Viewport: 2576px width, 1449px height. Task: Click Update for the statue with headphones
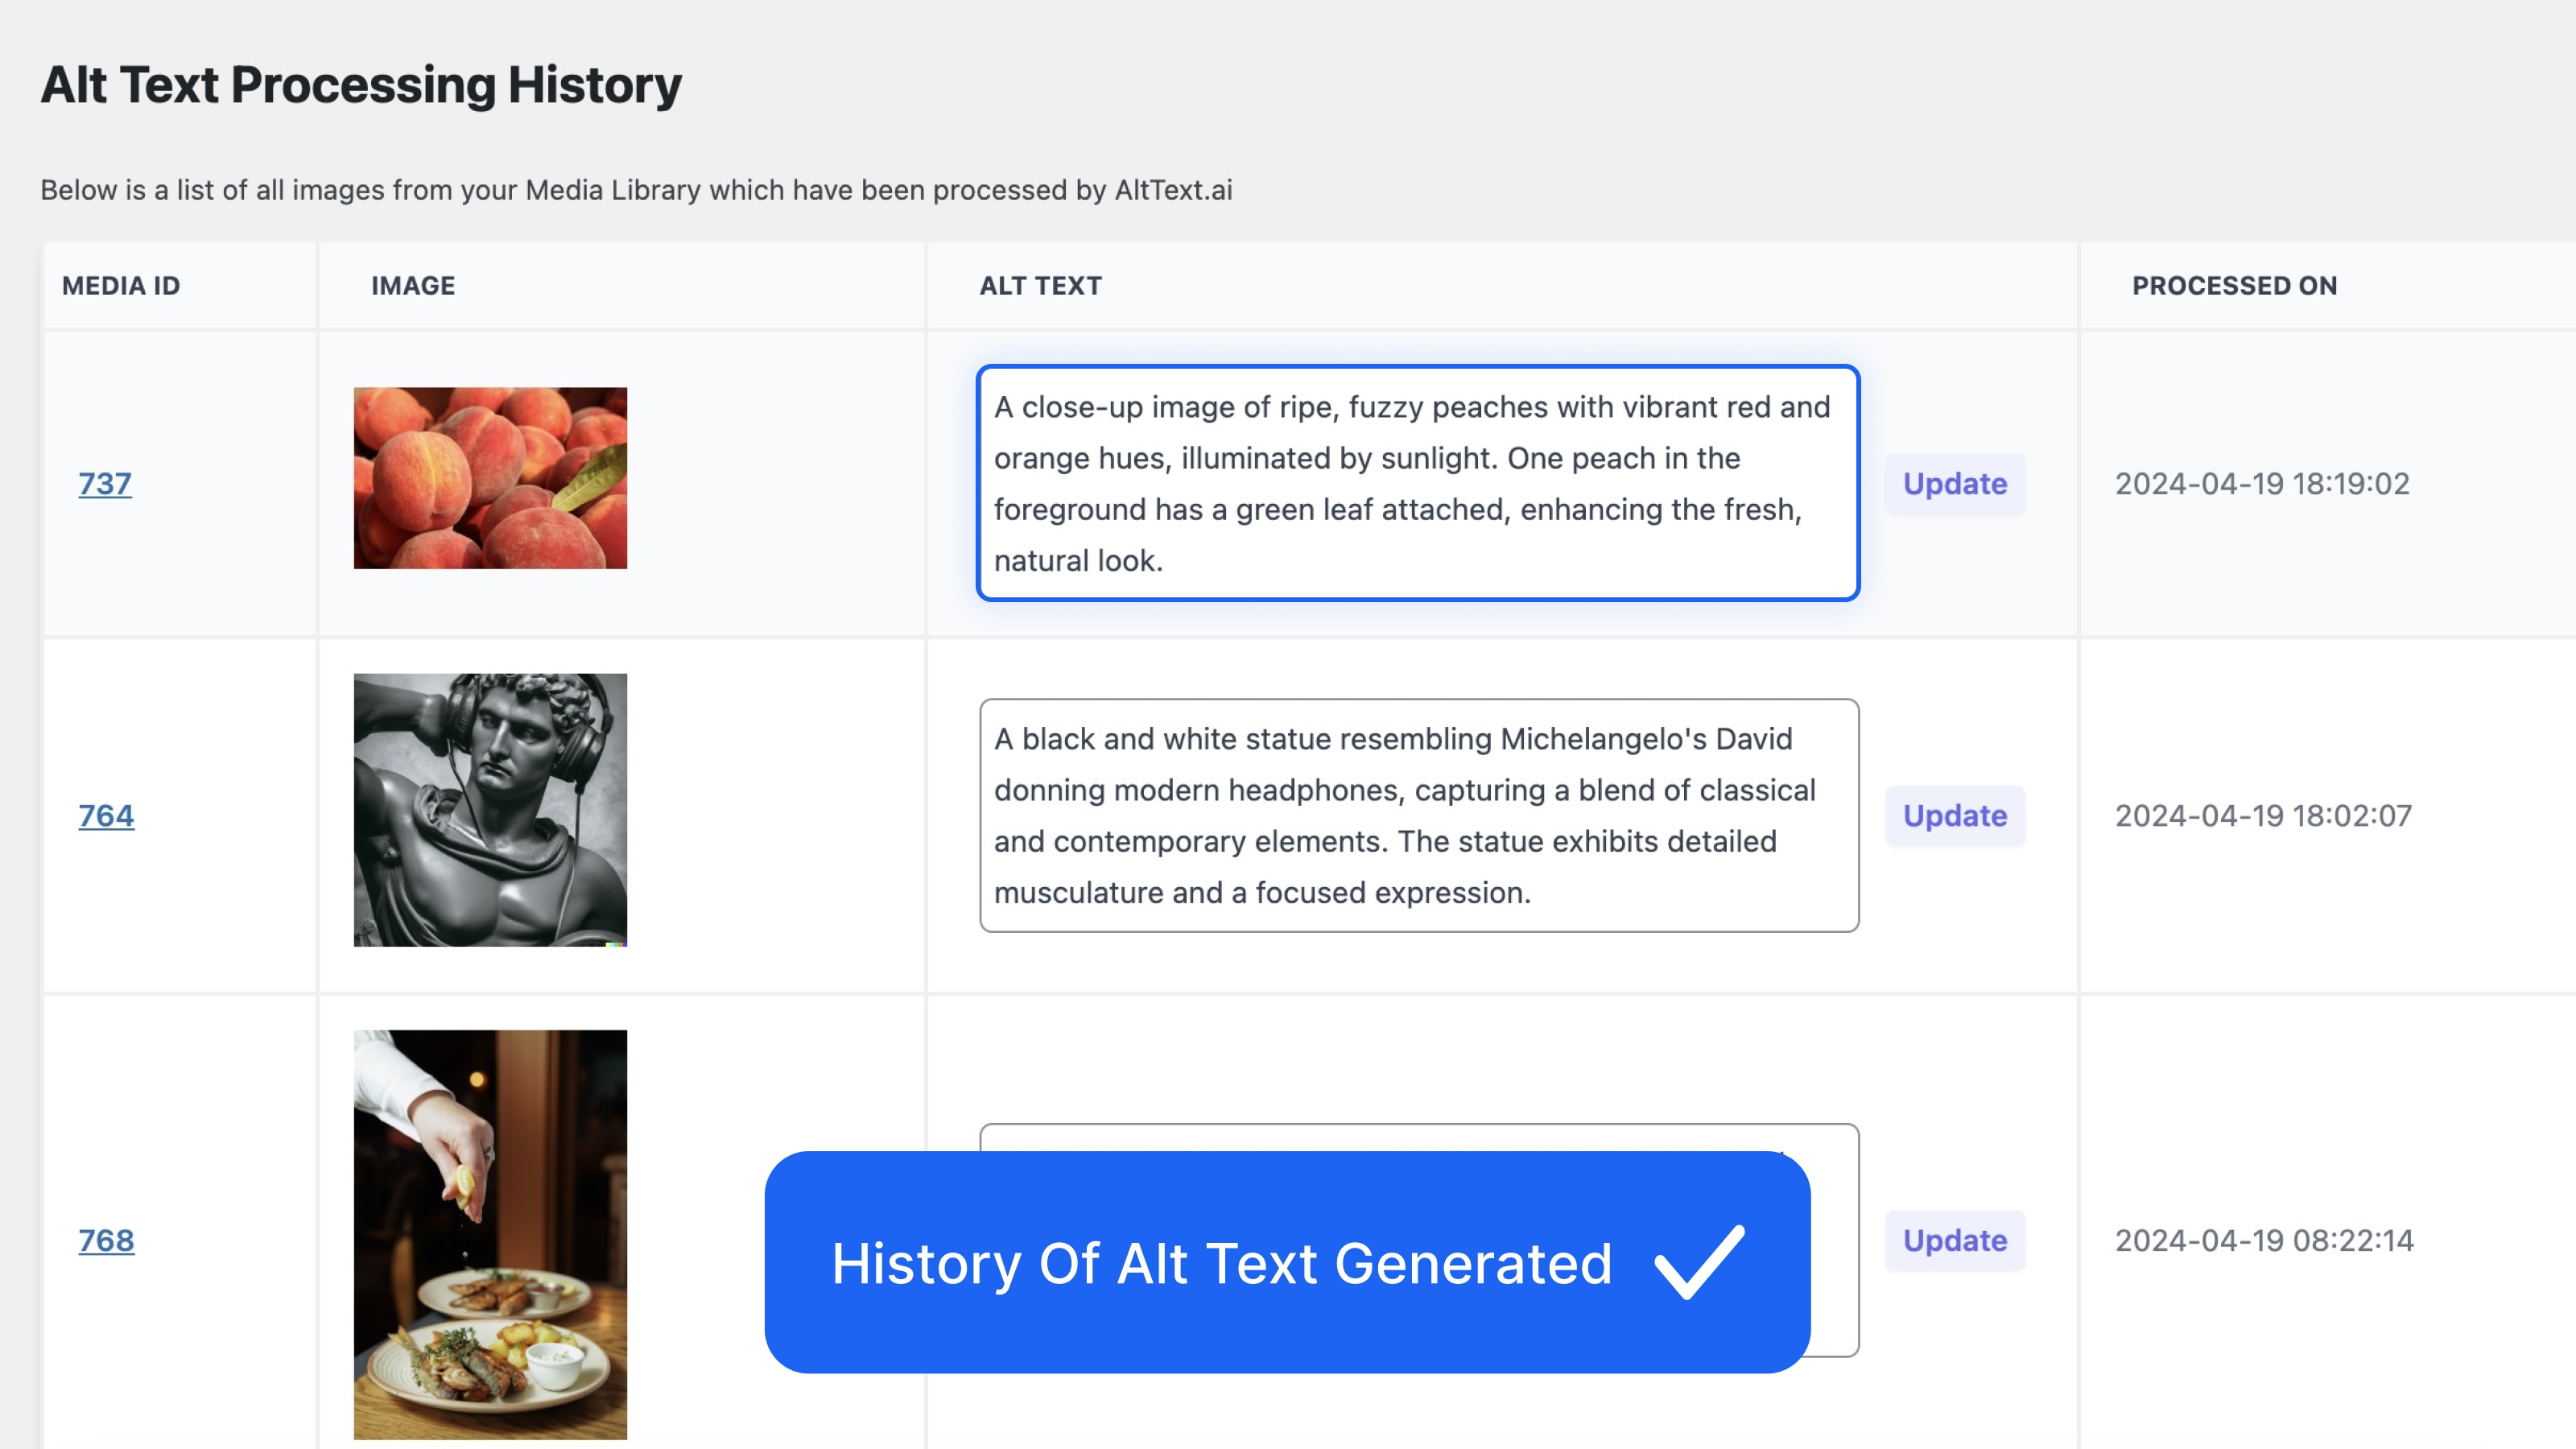1954,815
